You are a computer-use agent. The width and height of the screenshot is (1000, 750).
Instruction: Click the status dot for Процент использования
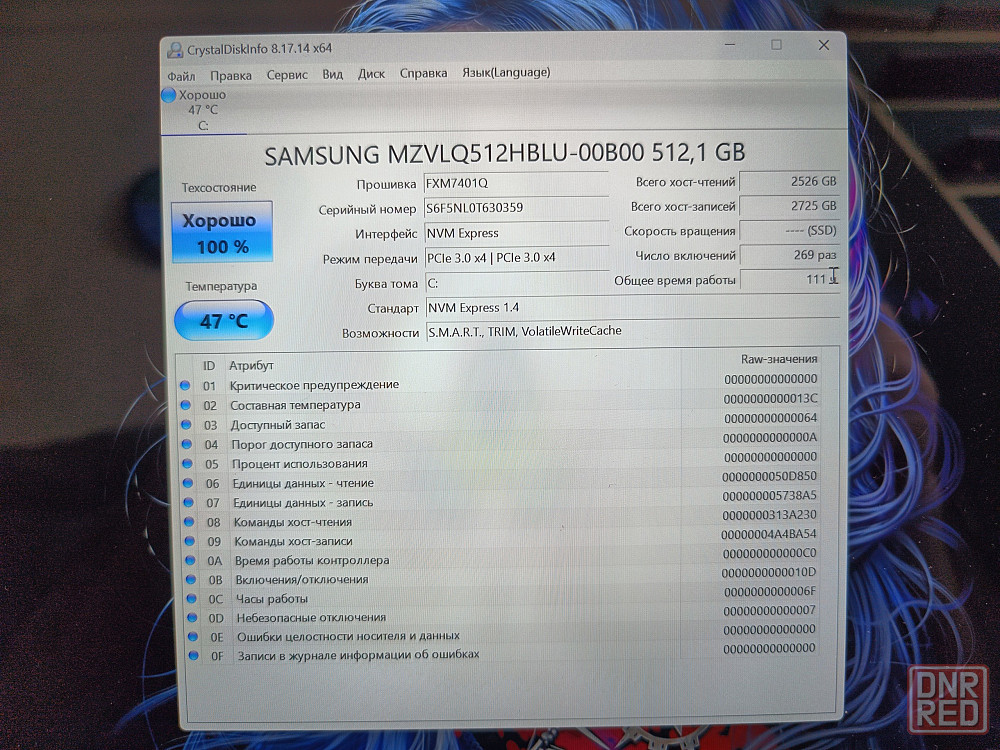pos(188,464)
